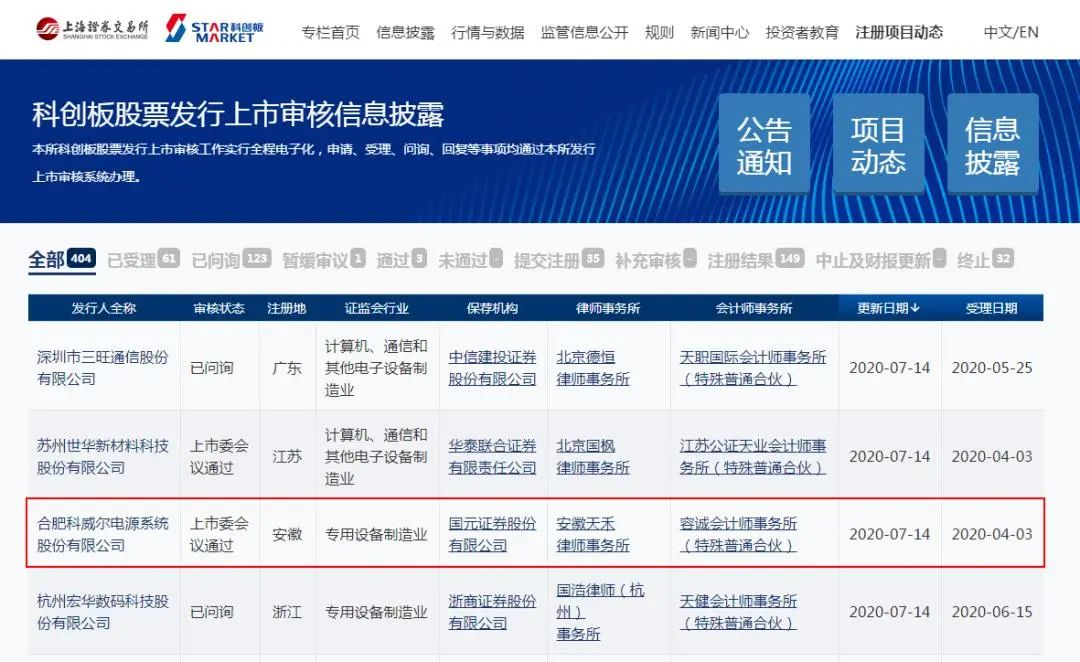This screenshot has height=662, width=1080.
Task: Open 新闻中心 navigation menu
Action: coord(720,32)
